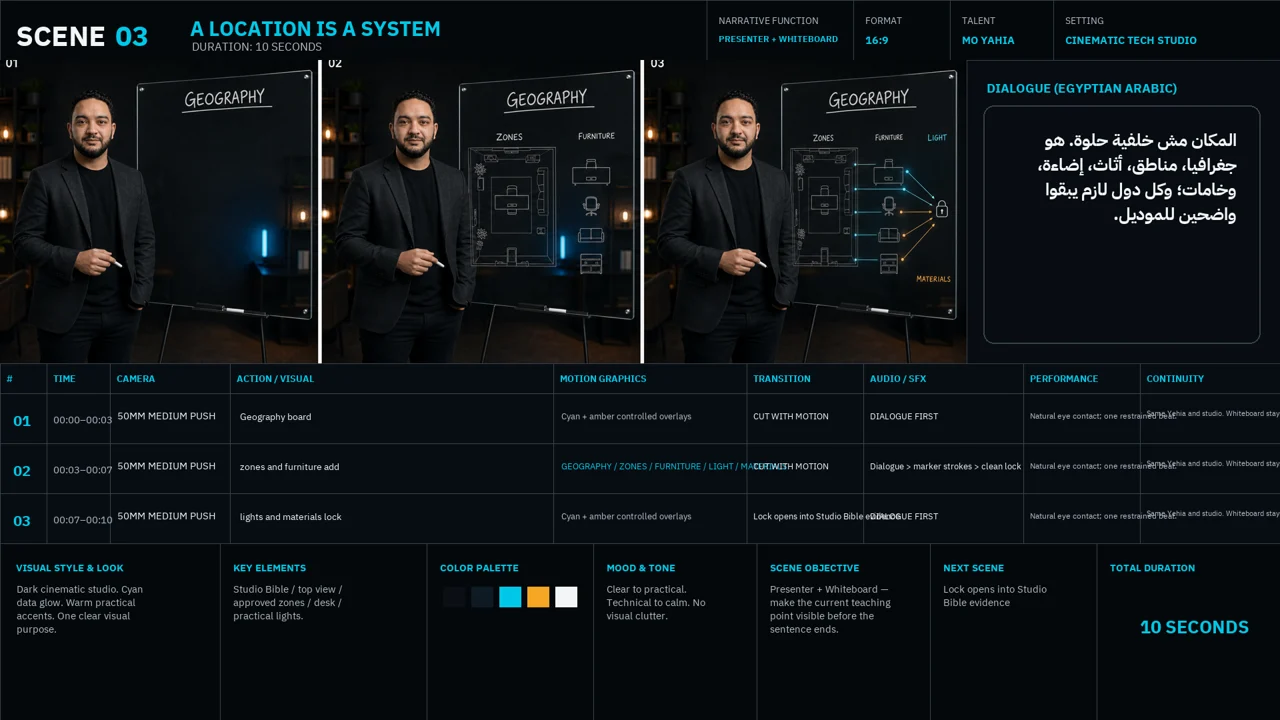1280x720 pixels.
Task: Click 'Dialogue > marker strokes > clean lock' audio cell
Action: (x=945, y=467)
